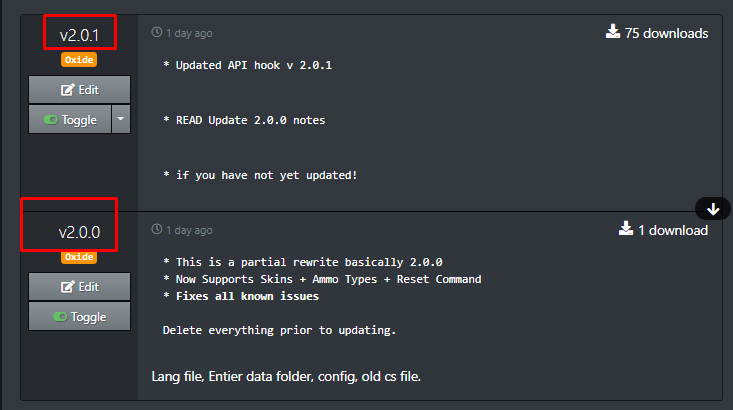The width and height of the screenshot is (733, 410).
Task: Click the clock icon for v2.0.1 entry
Action: click(x=157, y=32)
